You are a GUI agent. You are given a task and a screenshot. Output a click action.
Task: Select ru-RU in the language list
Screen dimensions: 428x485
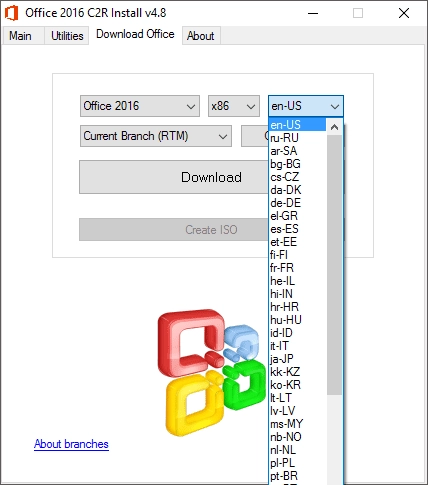click(x=297, y=138)
